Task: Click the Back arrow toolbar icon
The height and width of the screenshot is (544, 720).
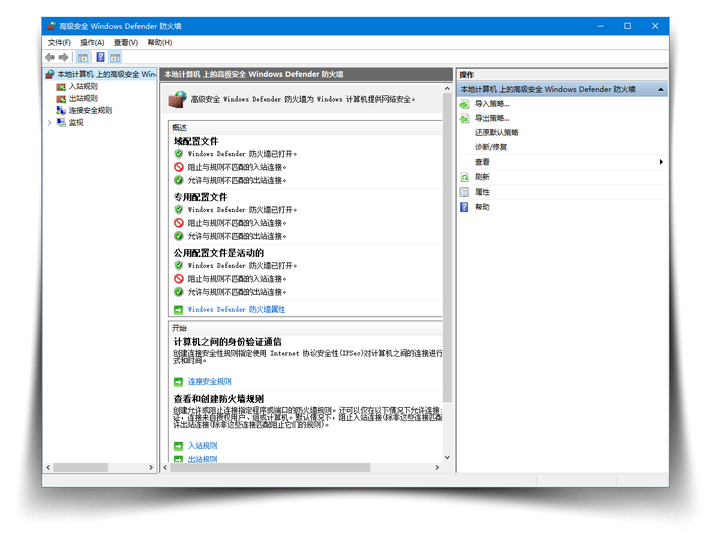Action: (x=50, y=57)
